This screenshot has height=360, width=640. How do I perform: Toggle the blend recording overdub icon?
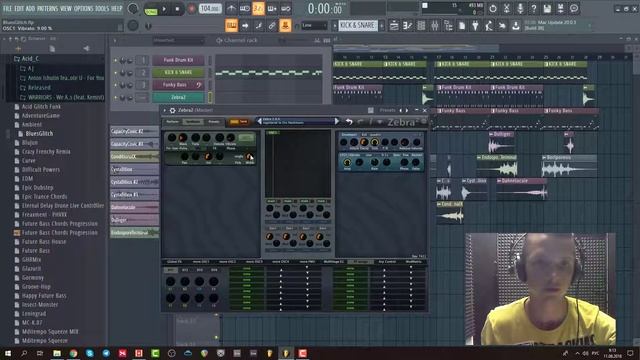point(272,9)
